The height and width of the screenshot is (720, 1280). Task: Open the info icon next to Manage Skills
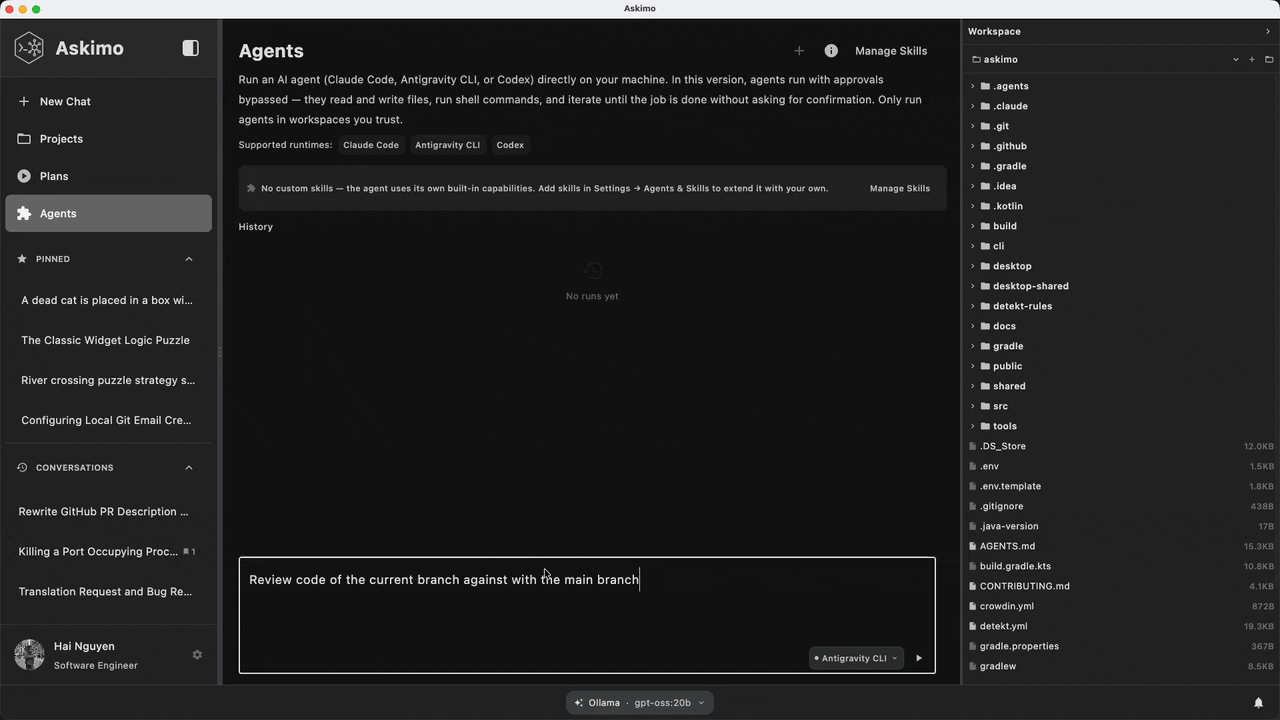tap(831, 51)
